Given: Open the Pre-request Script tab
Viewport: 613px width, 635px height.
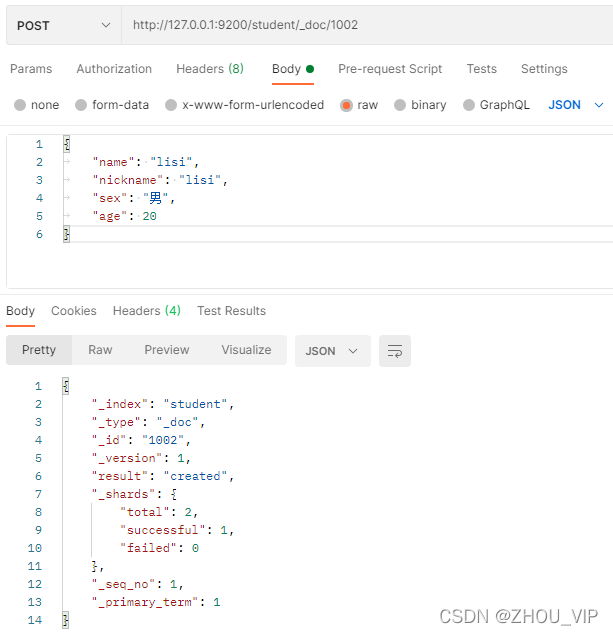Looking at the screenshot, I should [x=390, y=69].
